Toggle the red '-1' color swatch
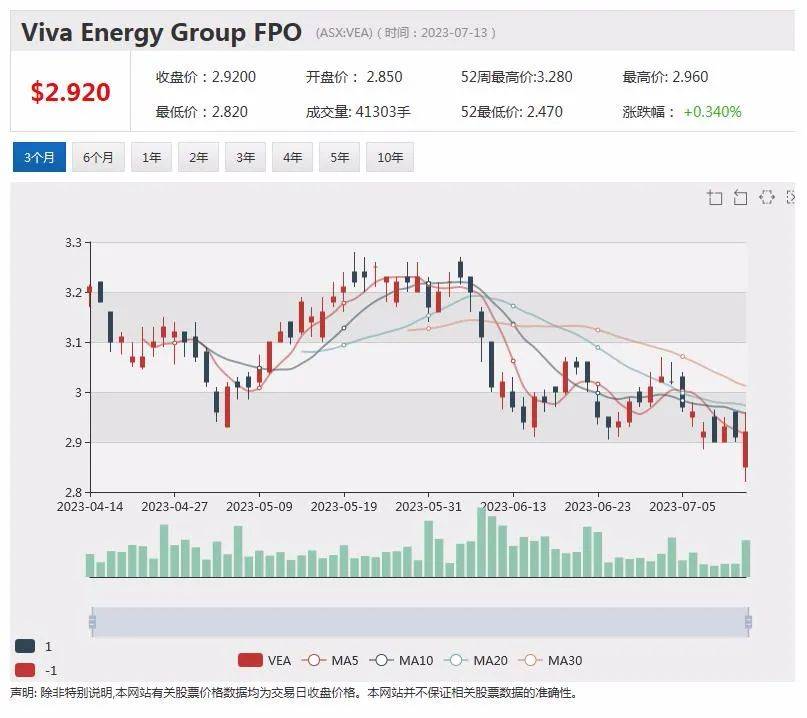This screenshot has height=718, width=807. click(x=26, y=670)
